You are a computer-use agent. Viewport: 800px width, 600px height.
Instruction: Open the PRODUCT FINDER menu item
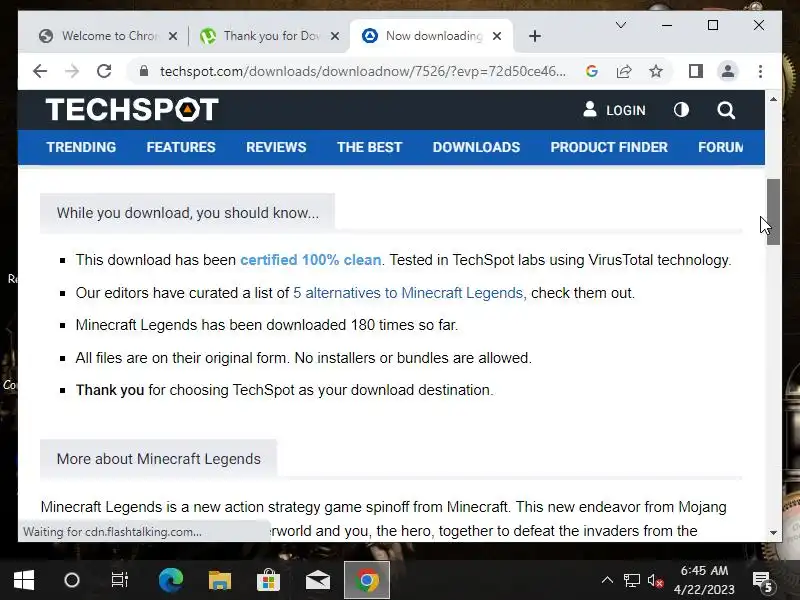pos(609,147)
